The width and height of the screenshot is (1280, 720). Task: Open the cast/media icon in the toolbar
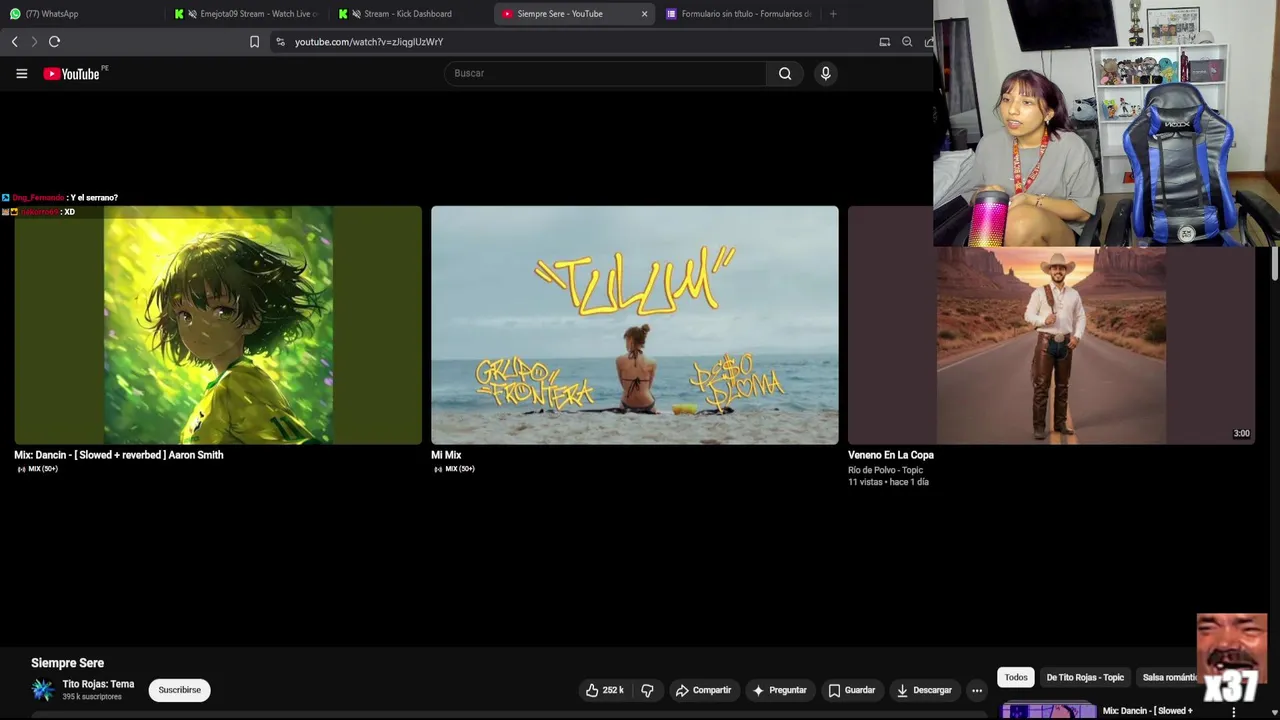click(x=884, y=42)
